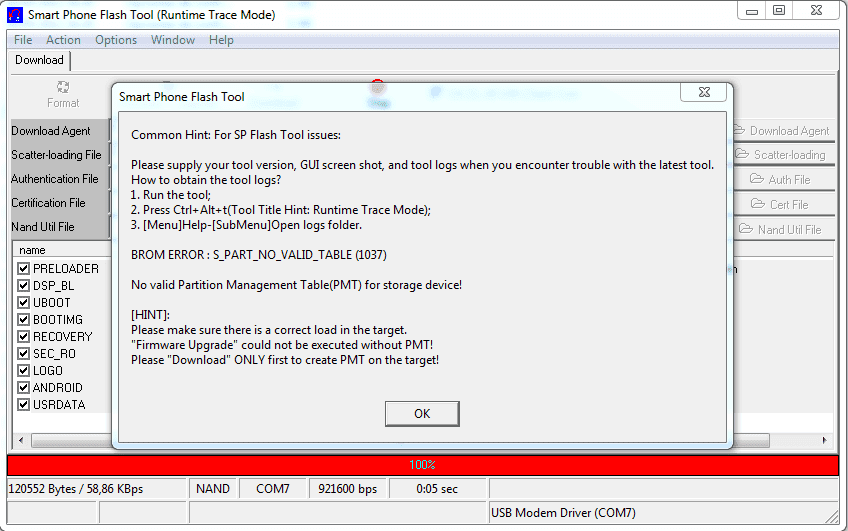Viewport: 848px width, 531px height.
Task: Close the Smart Phone Flash Tool dialog
Action: [704, 92]
